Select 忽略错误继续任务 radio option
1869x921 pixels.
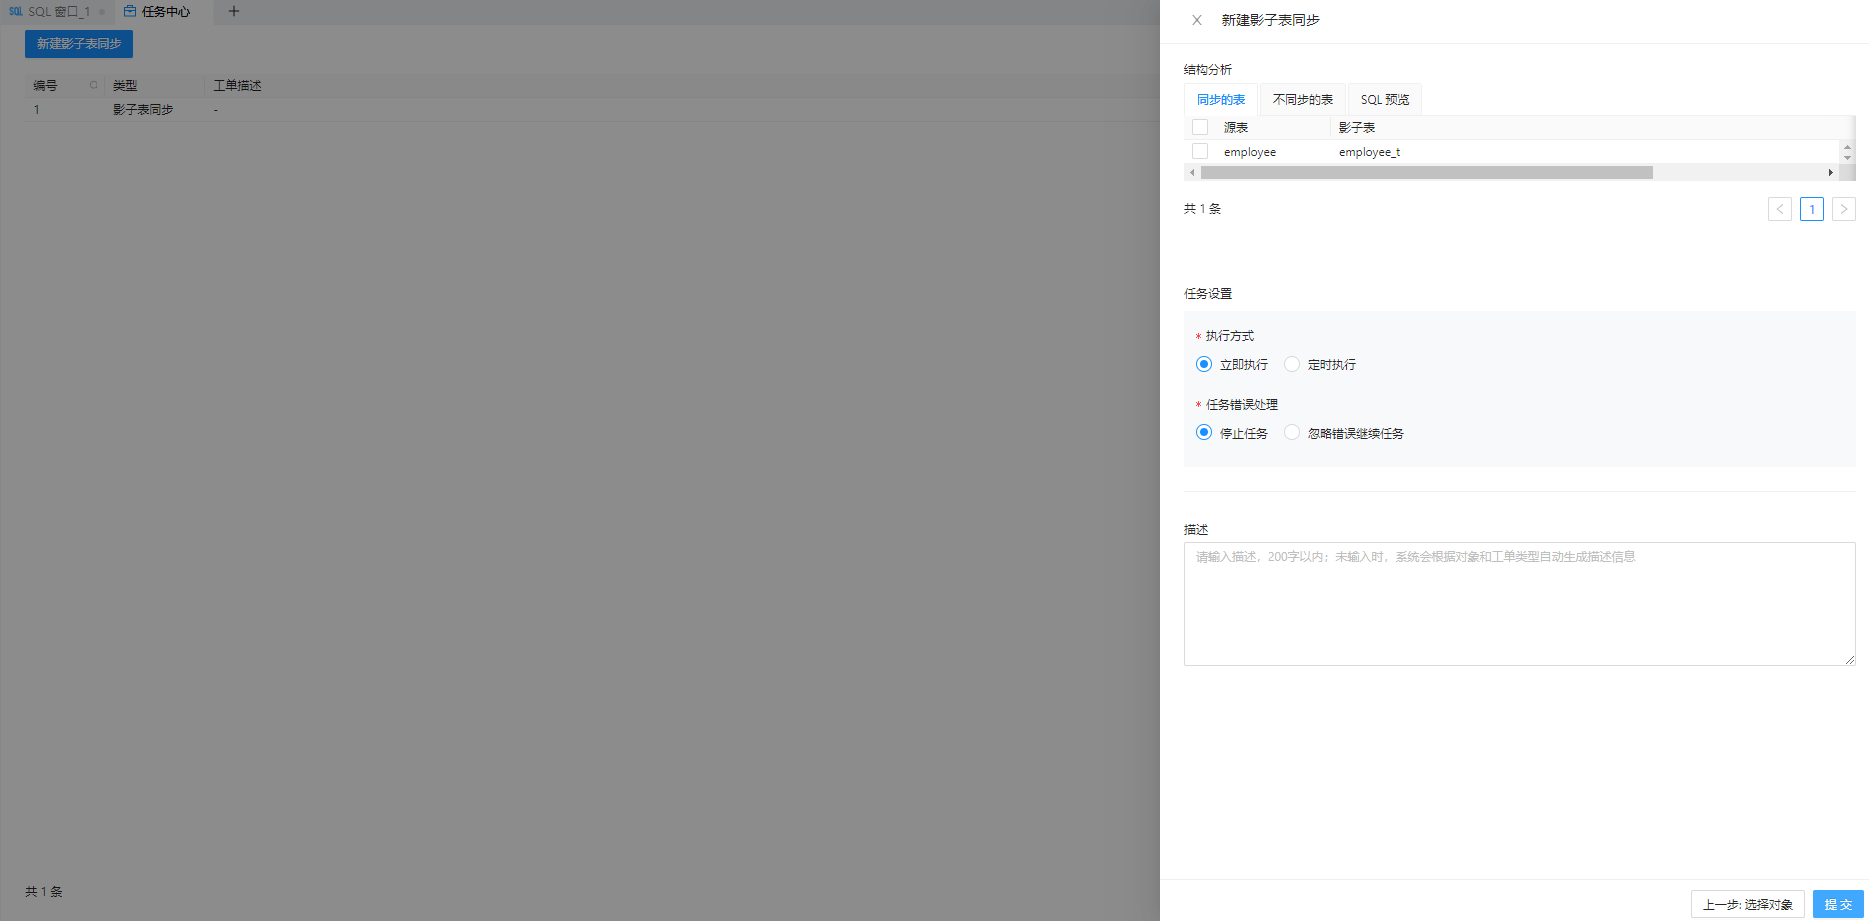pos(1292,433)
